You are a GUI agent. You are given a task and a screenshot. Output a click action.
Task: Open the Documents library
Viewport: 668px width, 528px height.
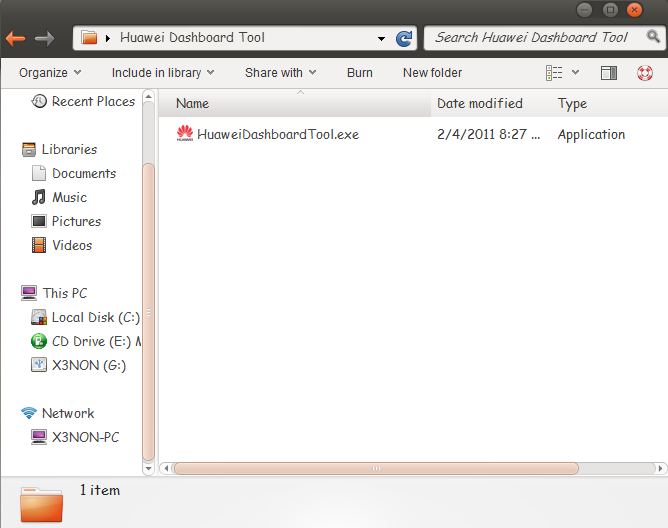(x=84, y=173)
